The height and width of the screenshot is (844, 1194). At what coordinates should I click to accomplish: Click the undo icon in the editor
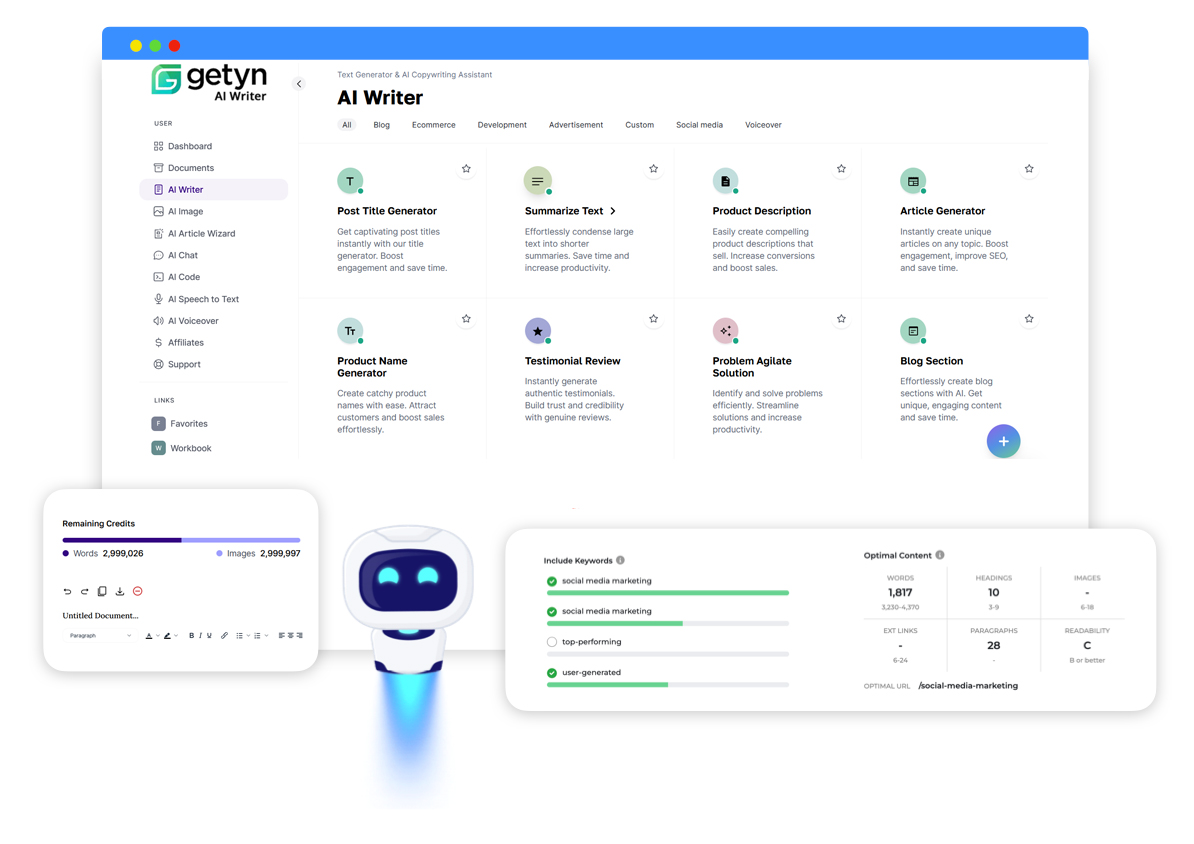tap(68, 591)
